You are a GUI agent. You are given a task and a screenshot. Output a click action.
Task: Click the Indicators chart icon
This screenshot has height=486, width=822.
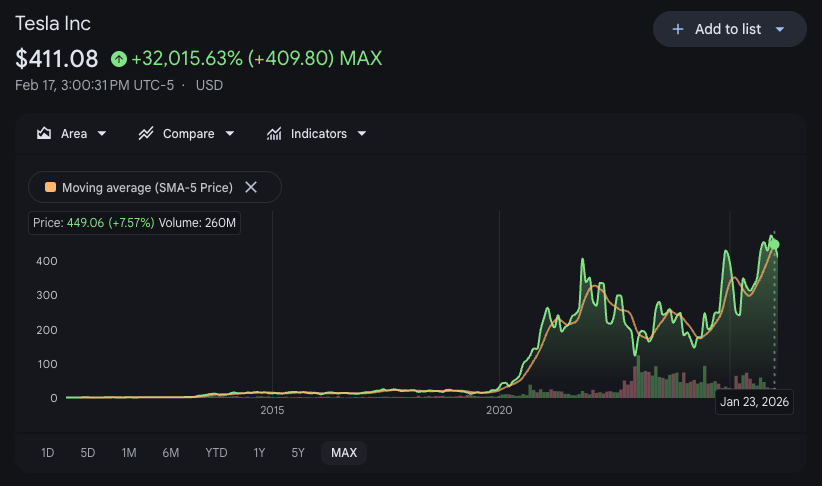[x=274, y=134]
